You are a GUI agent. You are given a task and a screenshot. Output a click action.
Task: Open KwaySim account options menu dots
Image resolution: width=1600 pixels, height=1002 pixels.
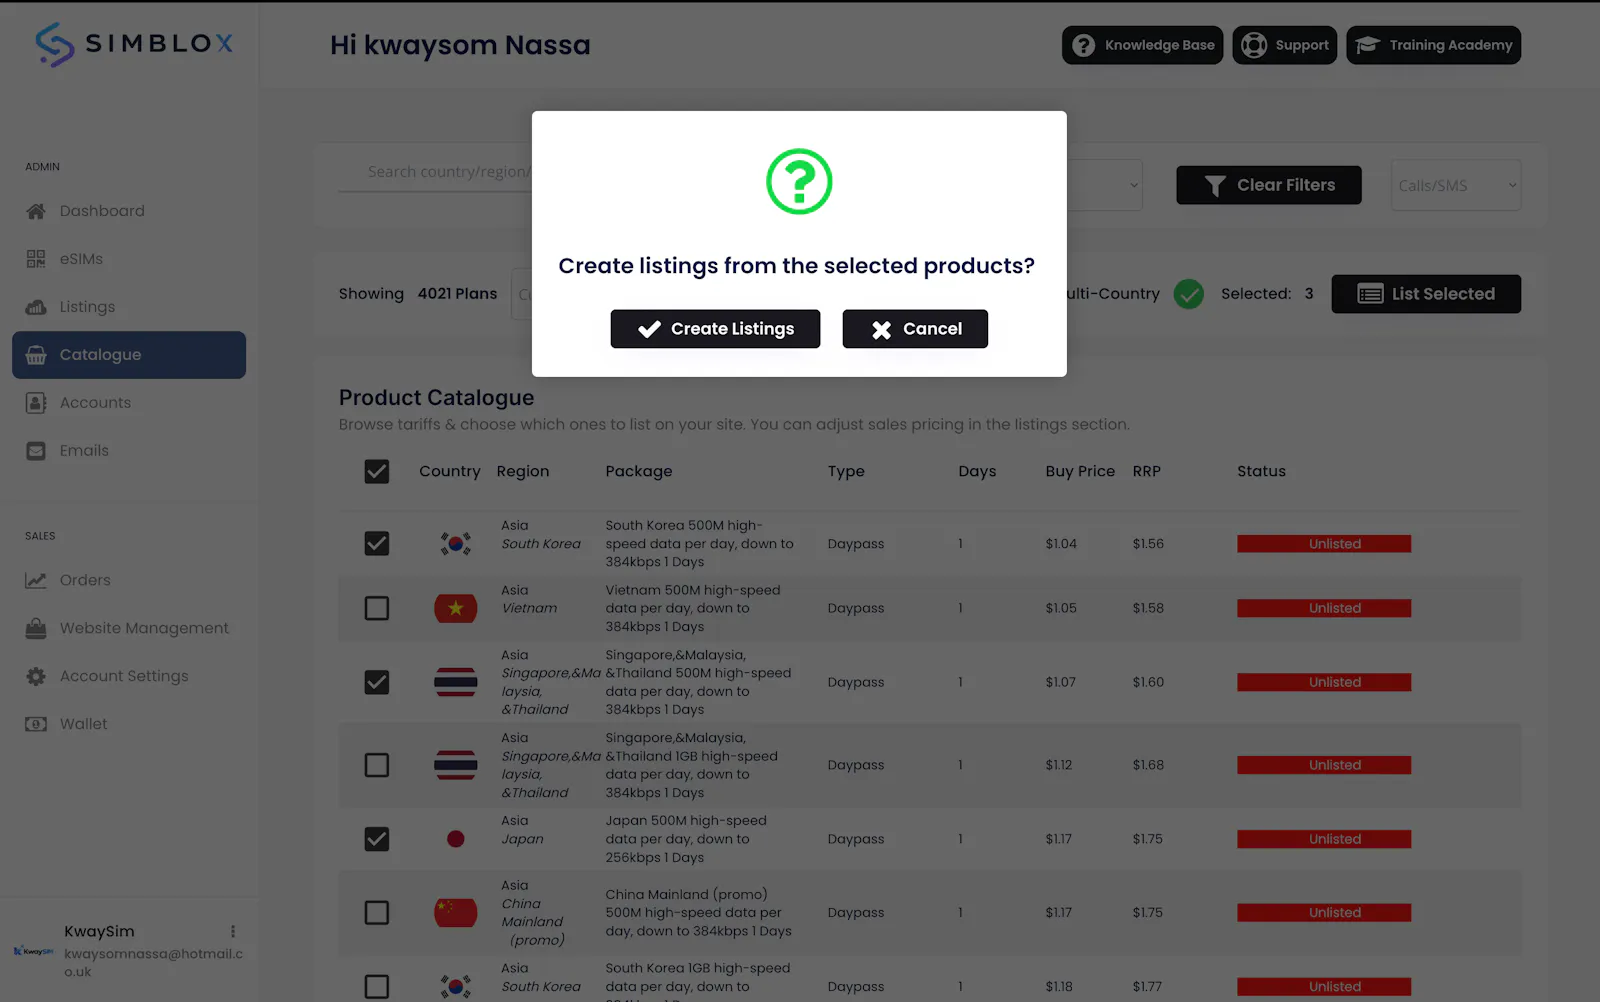coord(233,931)
